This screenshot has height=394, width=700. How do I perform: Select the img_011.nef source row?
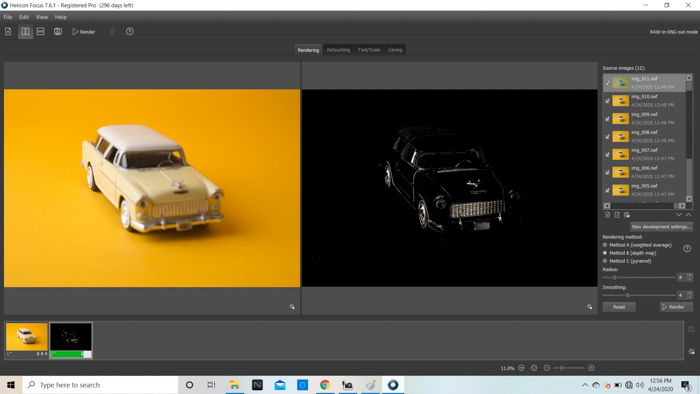point(644,83)
